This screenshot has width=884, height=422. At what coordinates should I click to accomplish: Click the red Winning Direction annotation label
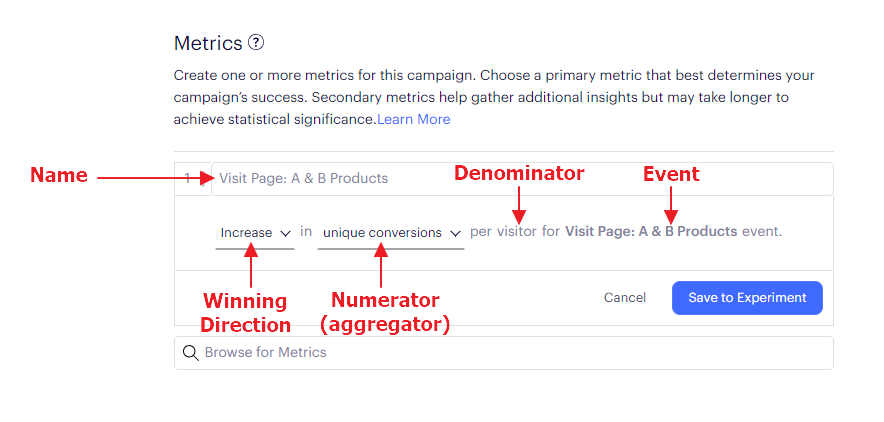pos(246,313)
